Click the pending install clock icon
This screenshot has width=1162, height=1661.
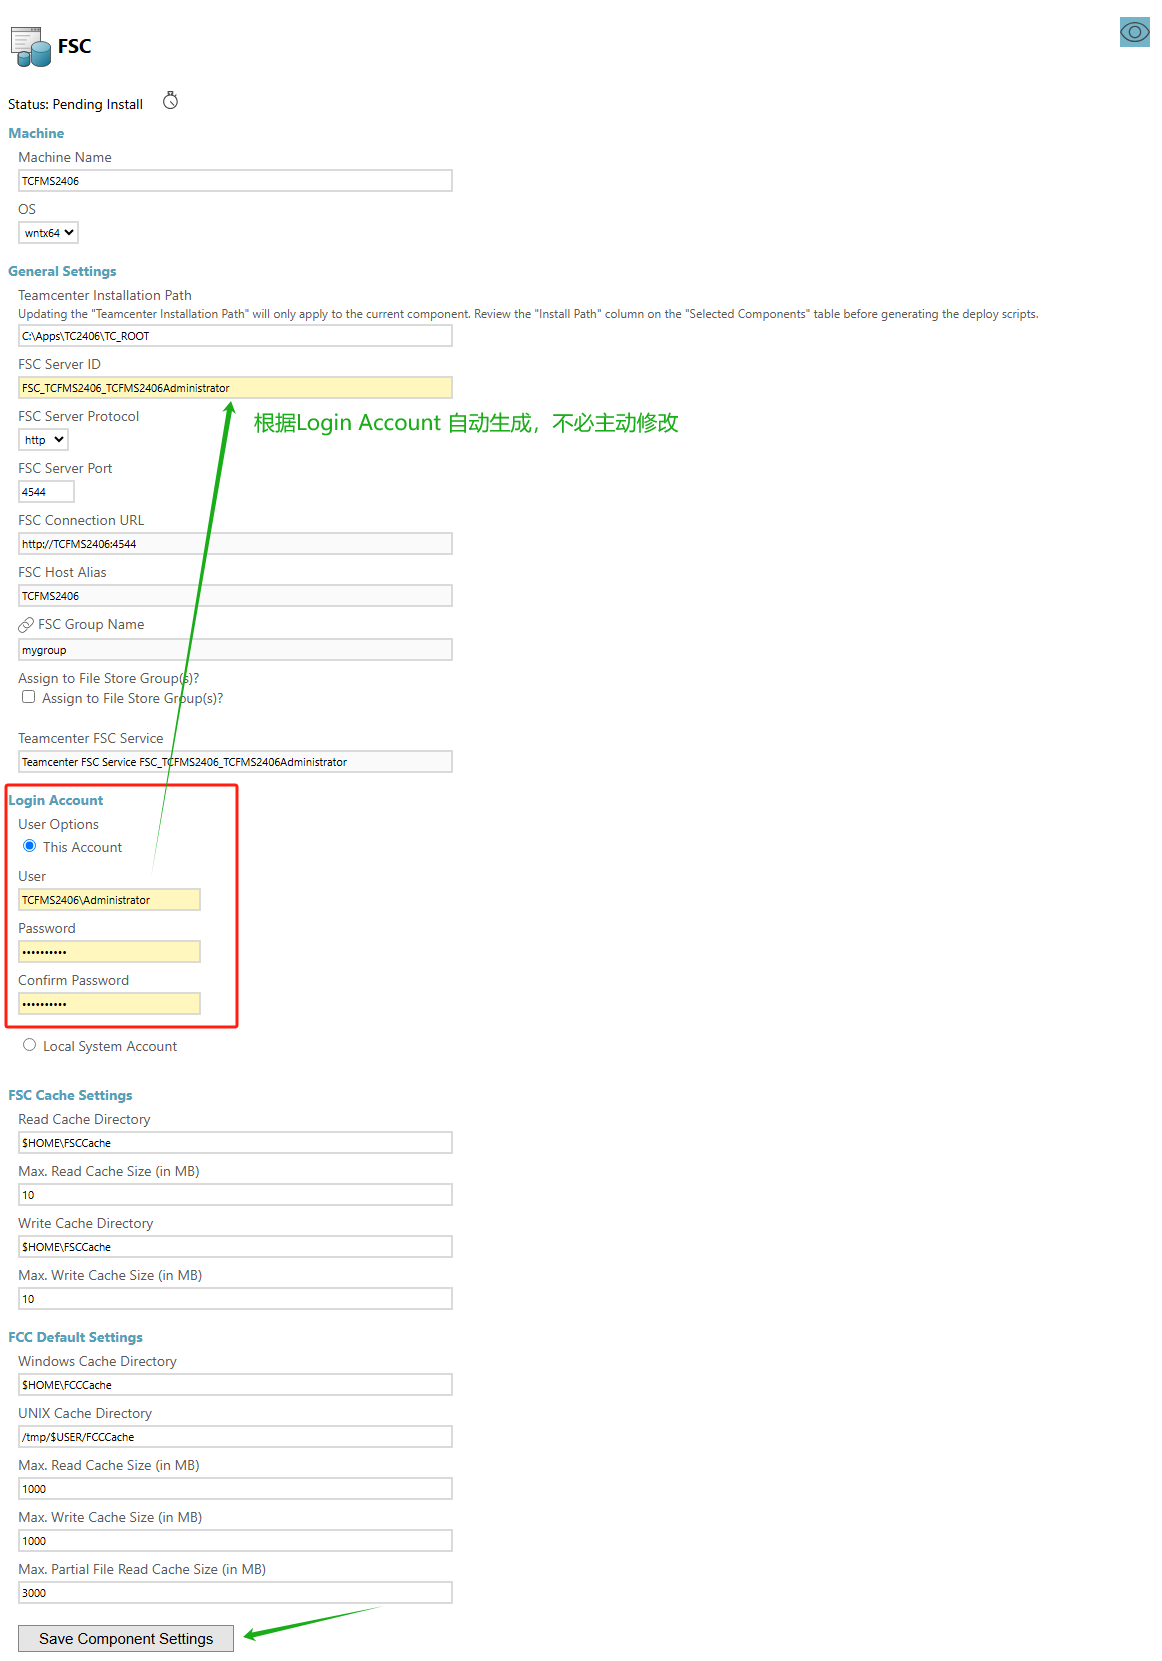coord(170,101)
